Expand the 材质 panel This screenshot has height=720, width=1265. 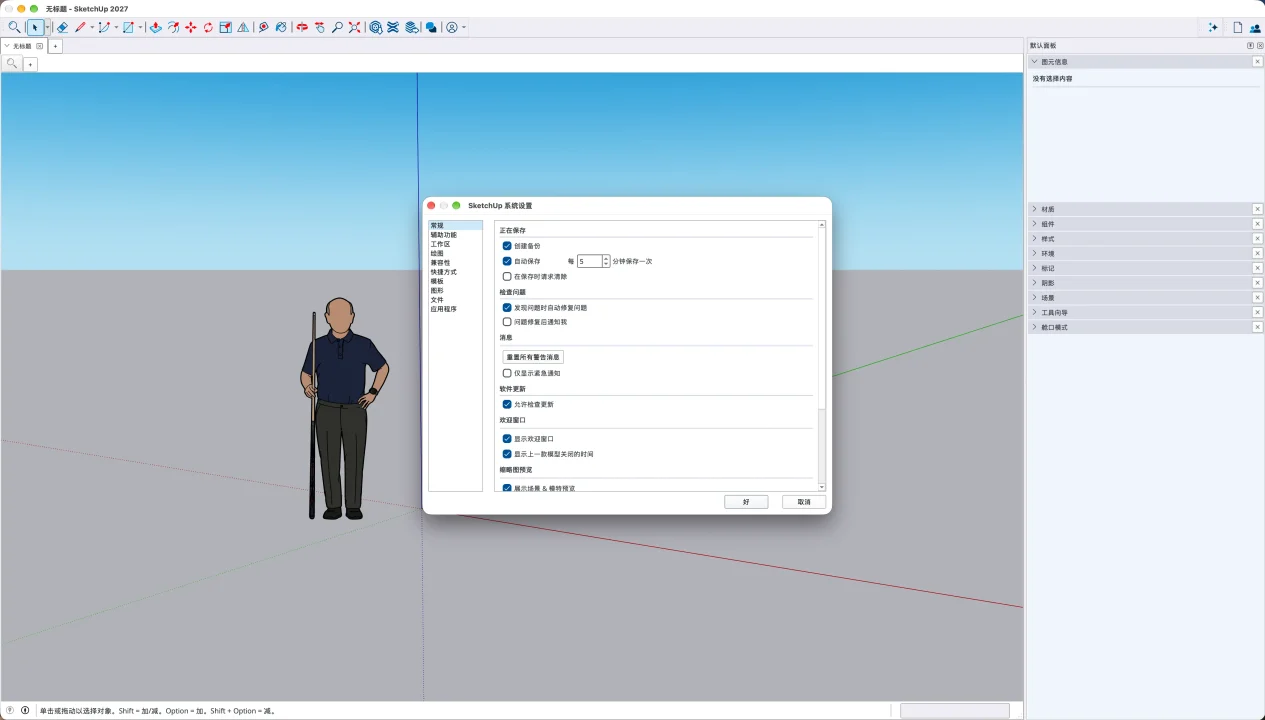click(1034, 209)
